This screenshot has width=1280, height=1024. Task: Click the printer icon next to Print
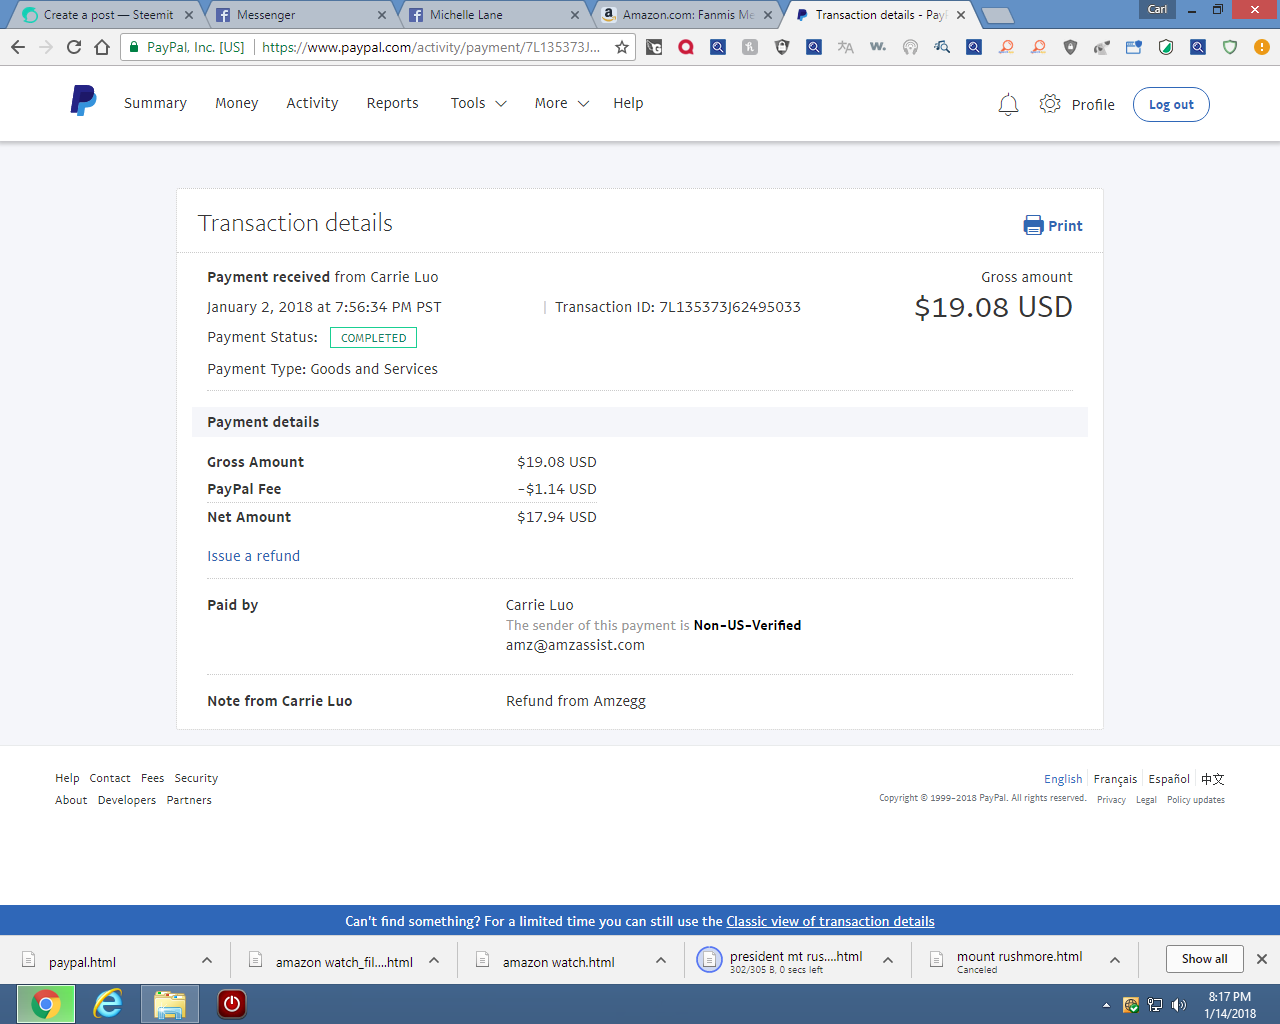point(1033,225)
